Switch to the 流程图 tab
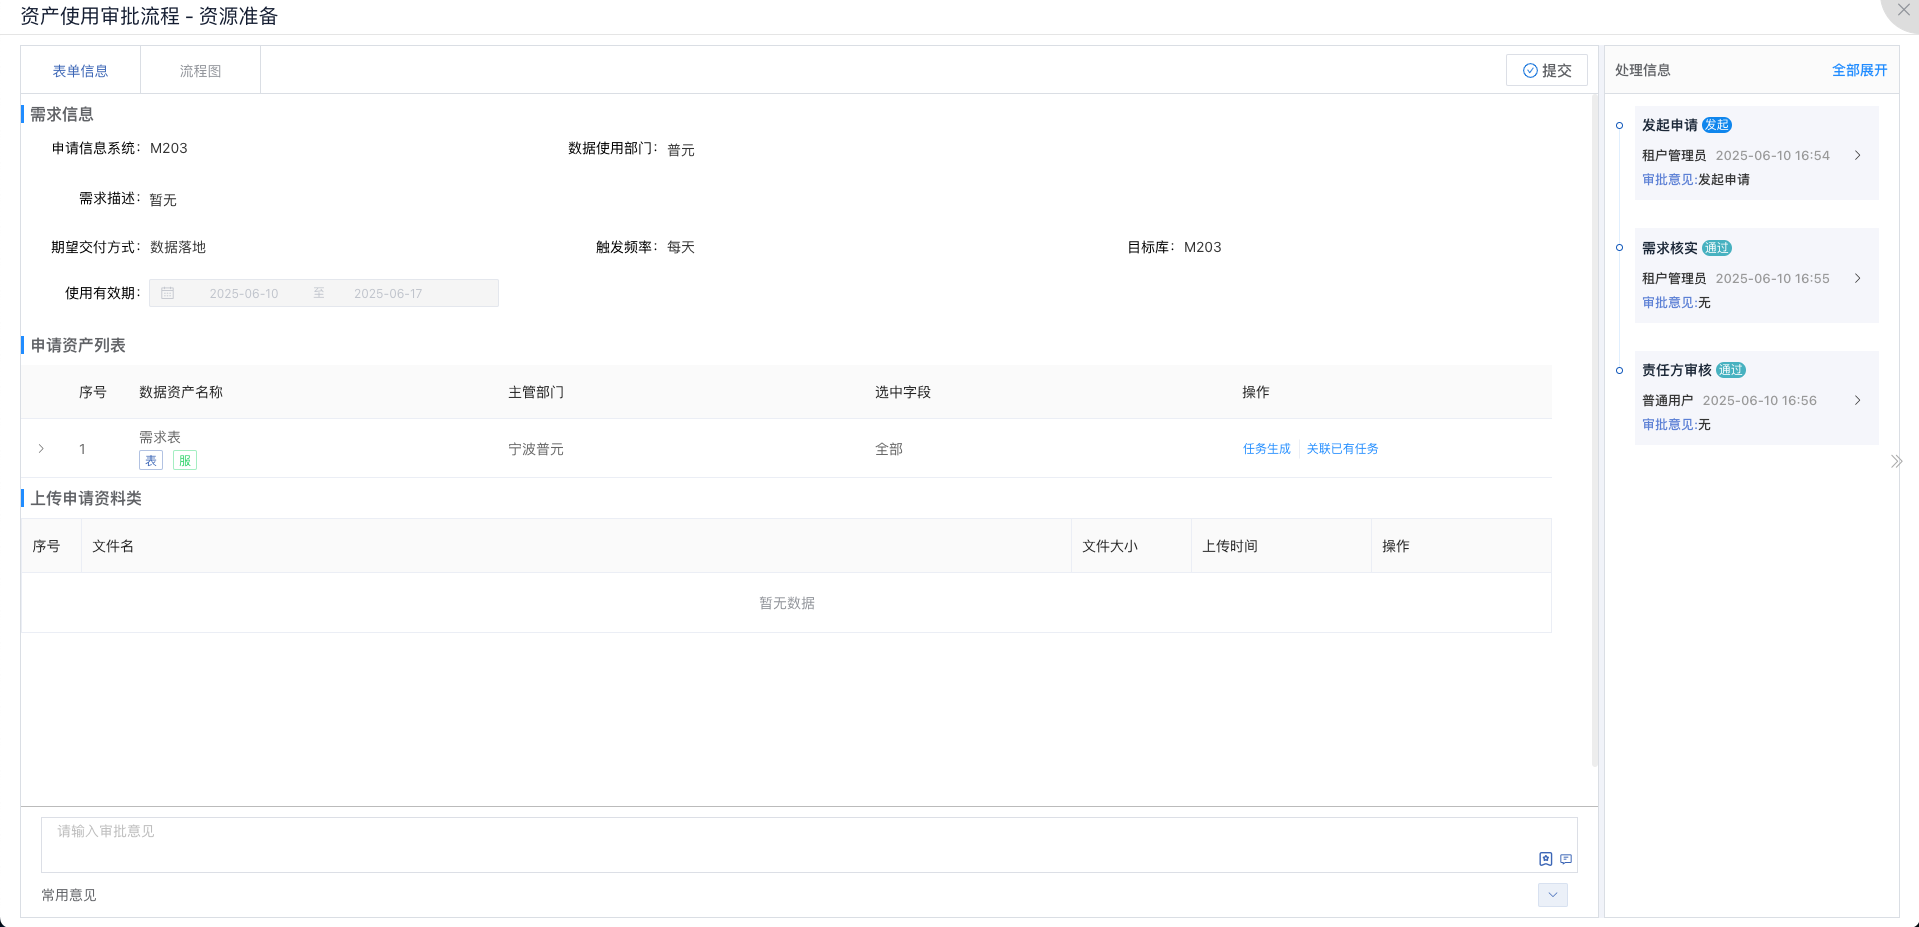The height and width of the screenshot is (927, 1919). point(200,71)
